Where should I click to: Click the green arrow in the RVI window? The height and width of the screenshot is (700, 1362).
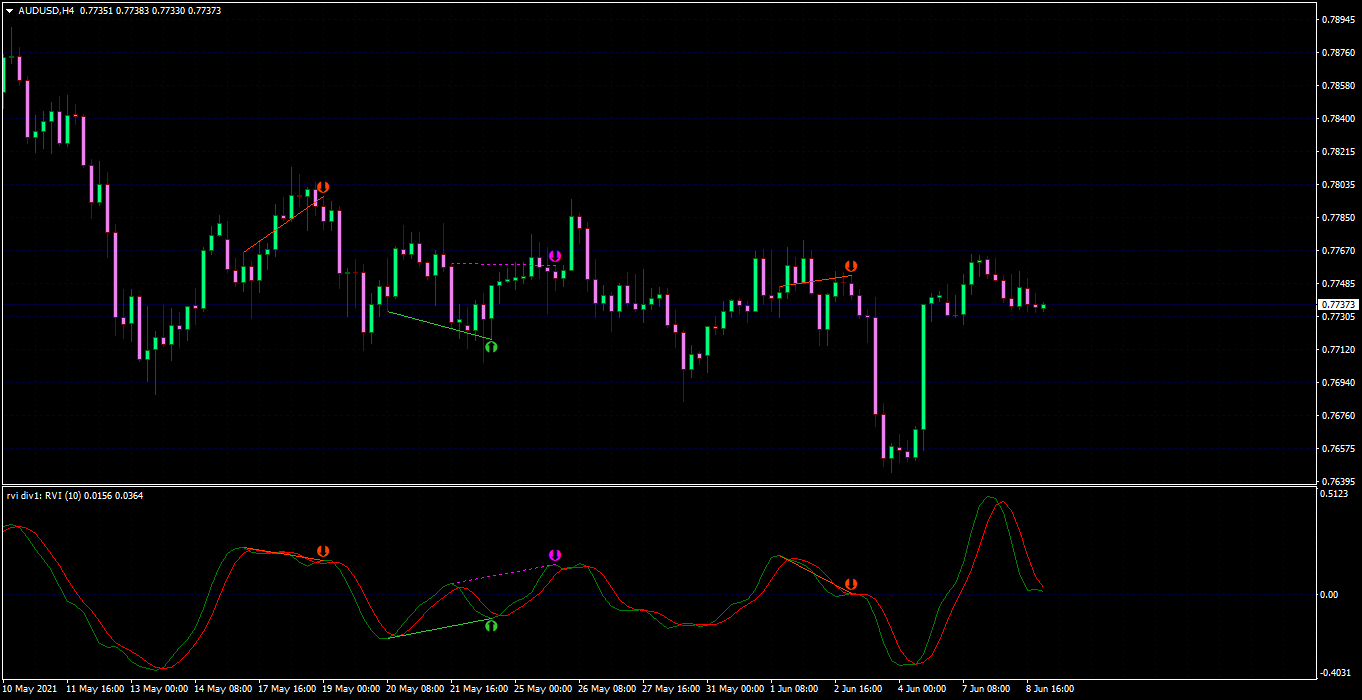(x=491, y=625)
